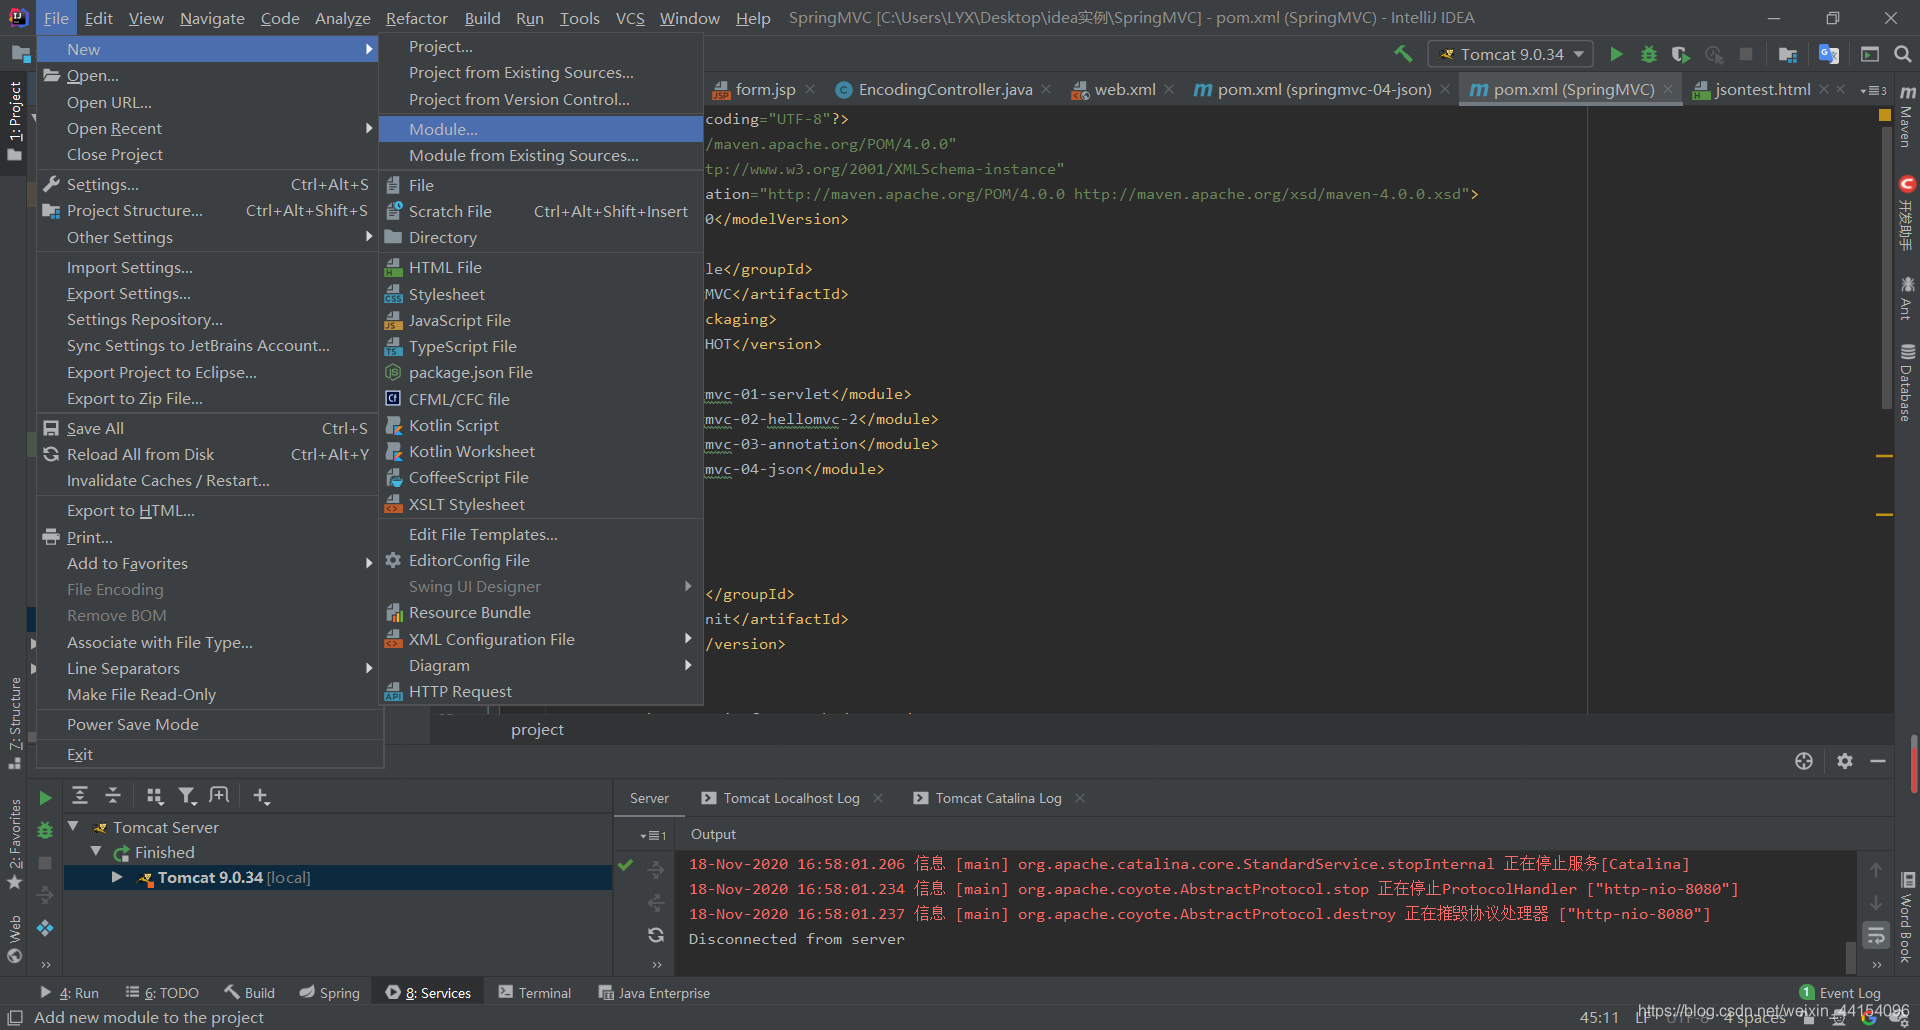The width and height of the screenshot is (1920, 1030).
Task: Open the Database tool window
Action: (x=1907, y=384)
